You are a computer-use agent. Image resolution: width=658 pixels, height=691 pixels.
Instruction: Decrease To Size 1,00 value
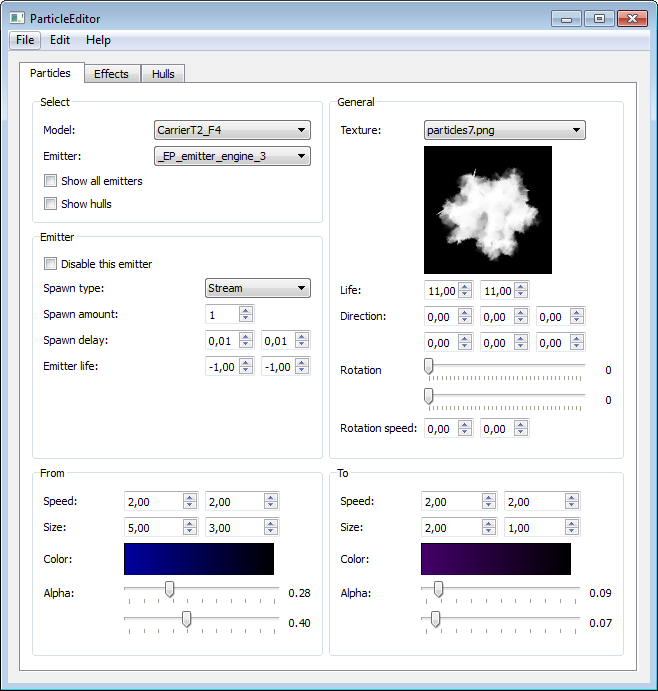(572, 531)
